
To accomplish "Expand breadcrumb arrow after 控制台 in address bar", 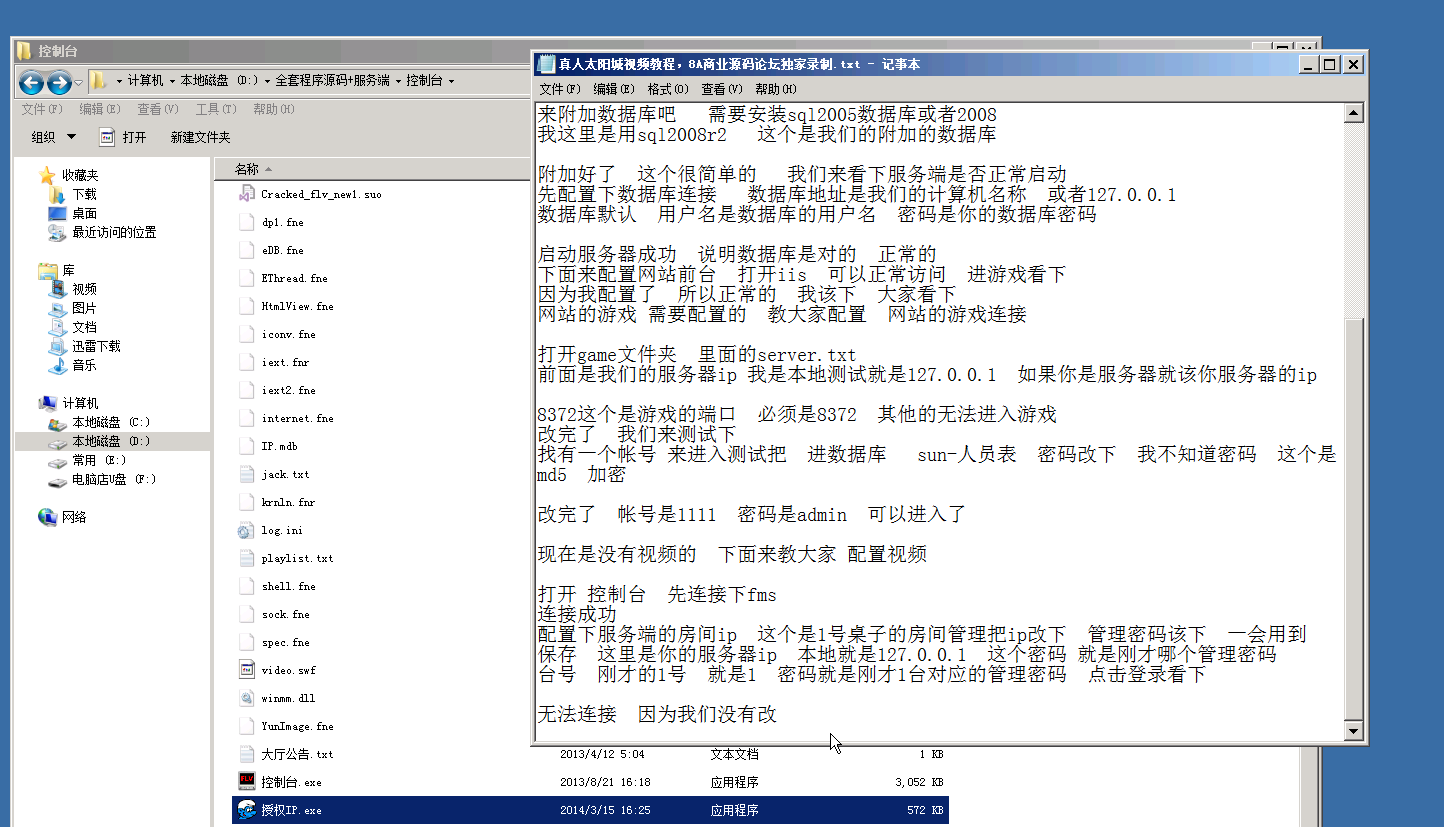I will click(x=451, y=81).
